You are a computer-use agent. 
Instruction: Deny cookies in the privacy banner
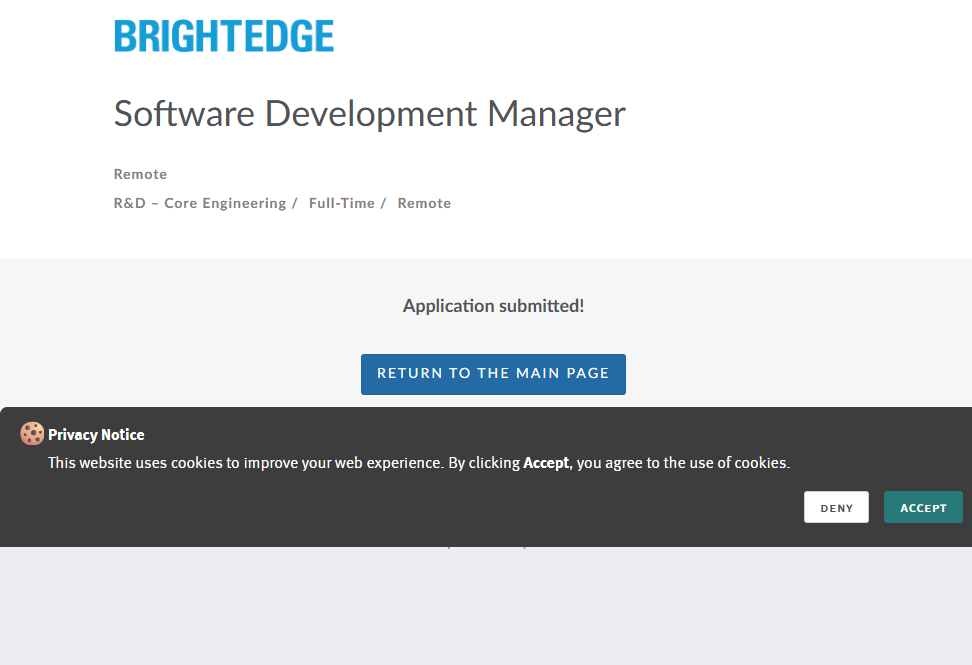[836, 507]
